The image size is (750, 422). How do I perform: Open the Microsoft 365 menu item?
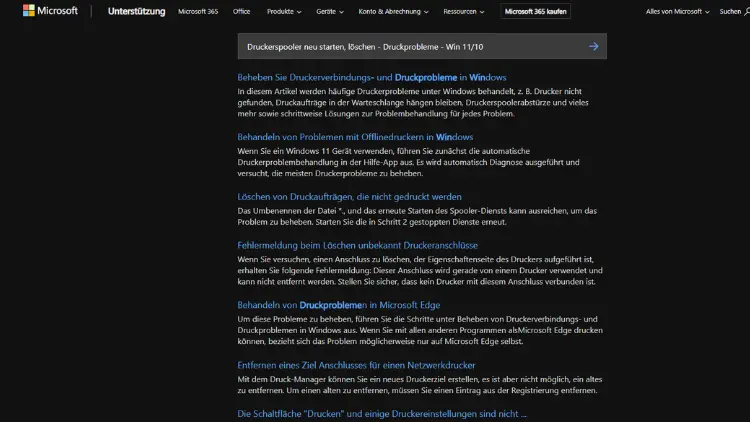[x=198, y=11]
